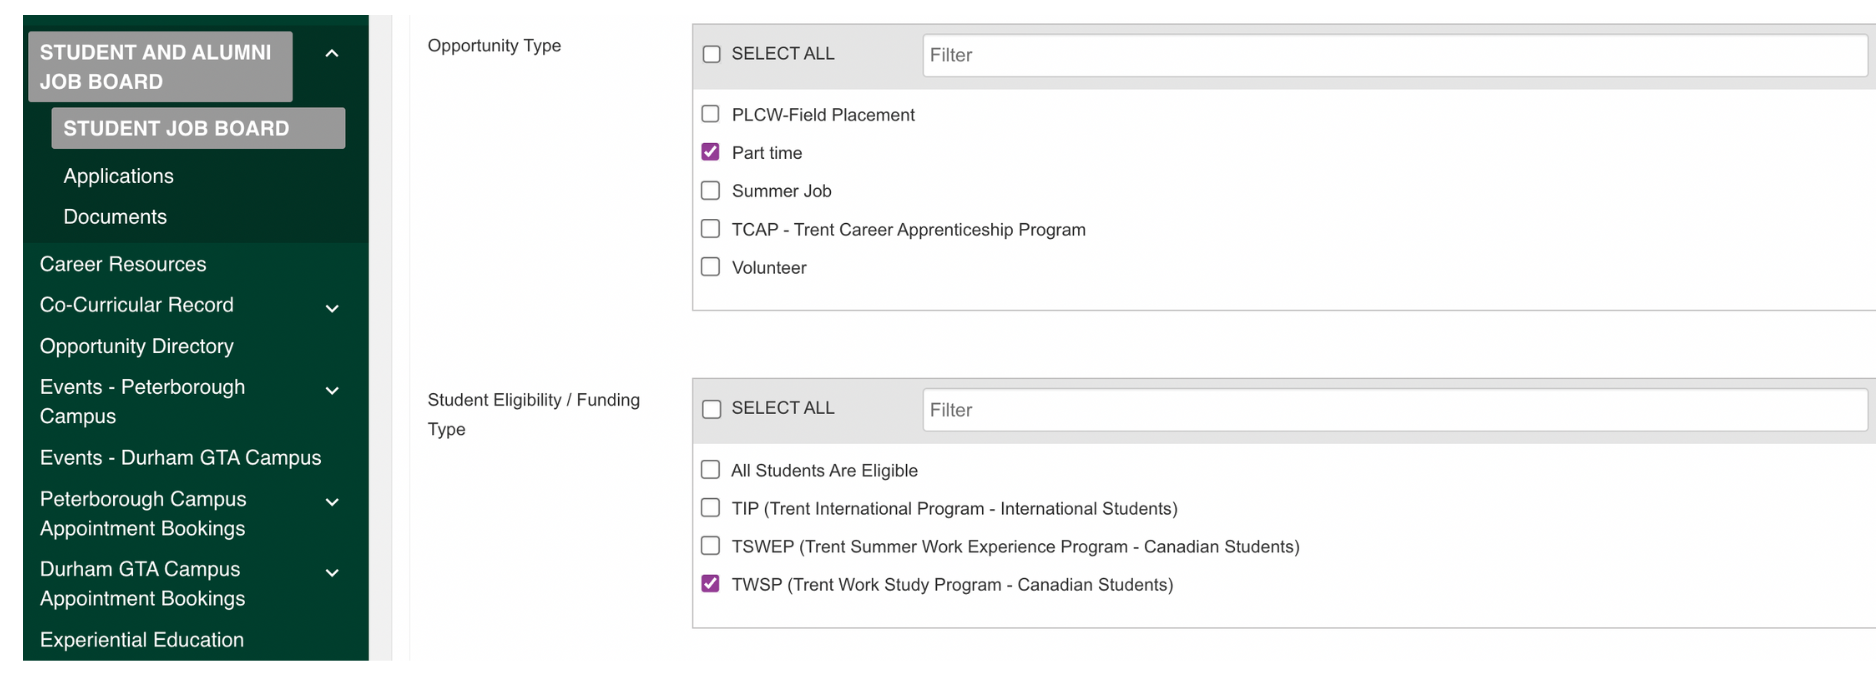Collapse the Student and Alumni Job Board section
Viewport: 1876px width, 674px height.
332,53
